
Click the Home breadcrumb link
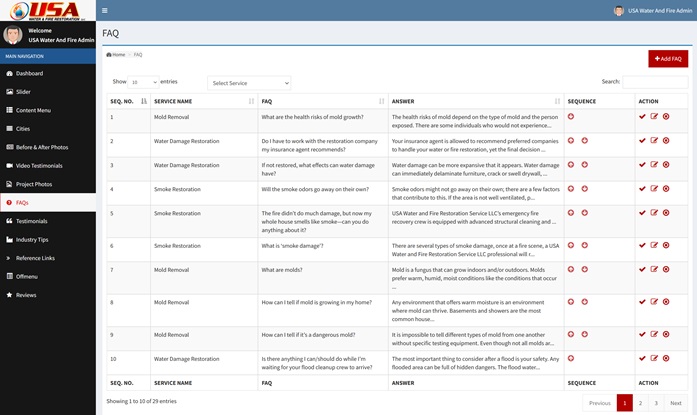point(117,55)
